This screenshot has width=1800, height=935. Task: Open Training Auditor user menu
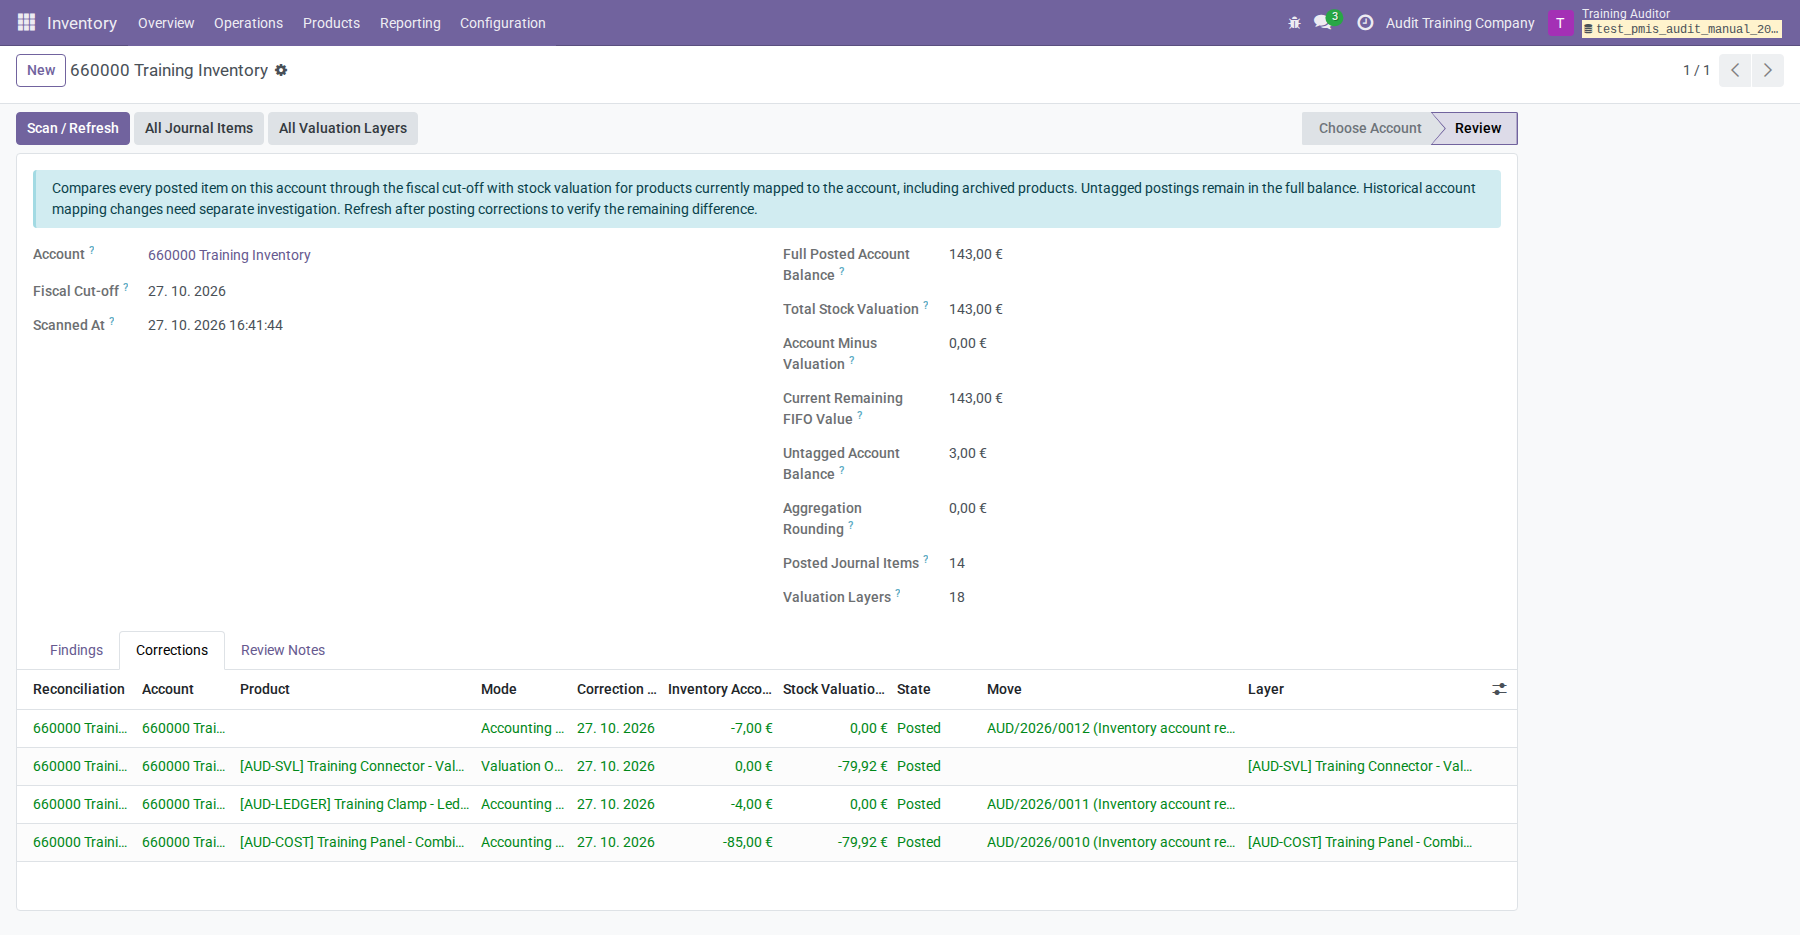pyautogui.click(x=1680, y=22)
